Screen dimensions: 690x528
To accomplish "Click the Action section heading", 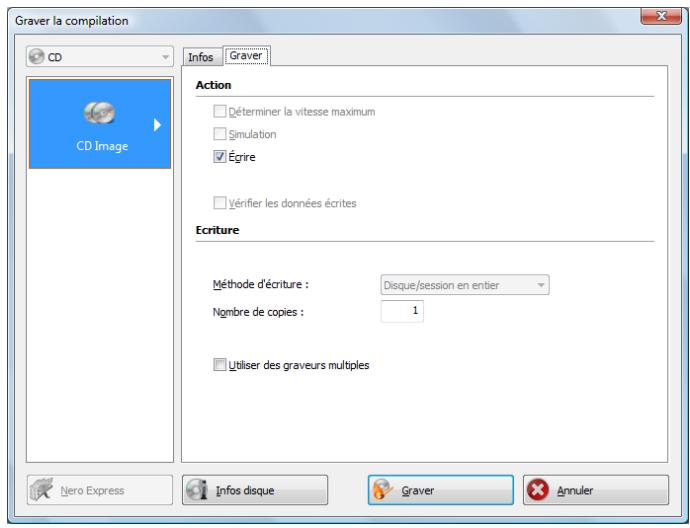I will [x=213, y=85].
